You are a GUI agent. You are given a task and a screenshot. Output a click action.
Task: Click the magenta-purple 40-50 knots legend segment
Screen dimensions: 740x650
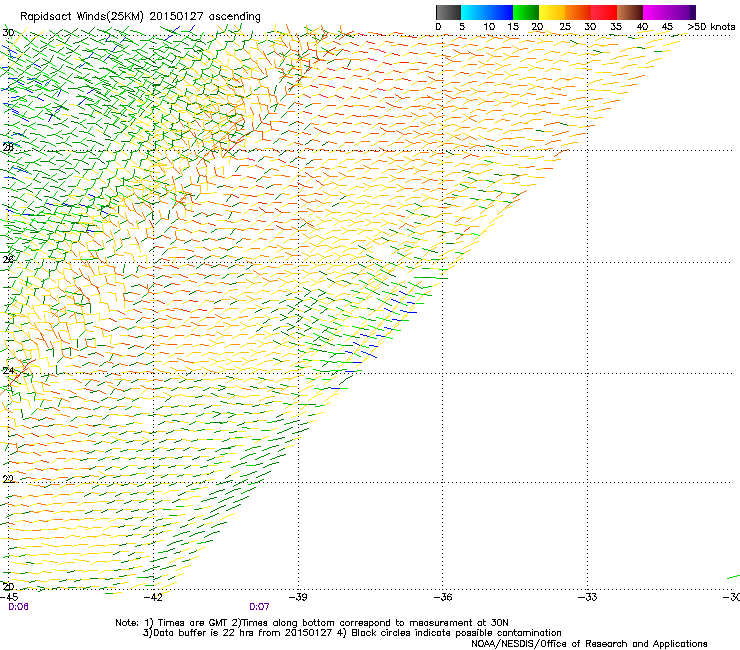point(669,12)
